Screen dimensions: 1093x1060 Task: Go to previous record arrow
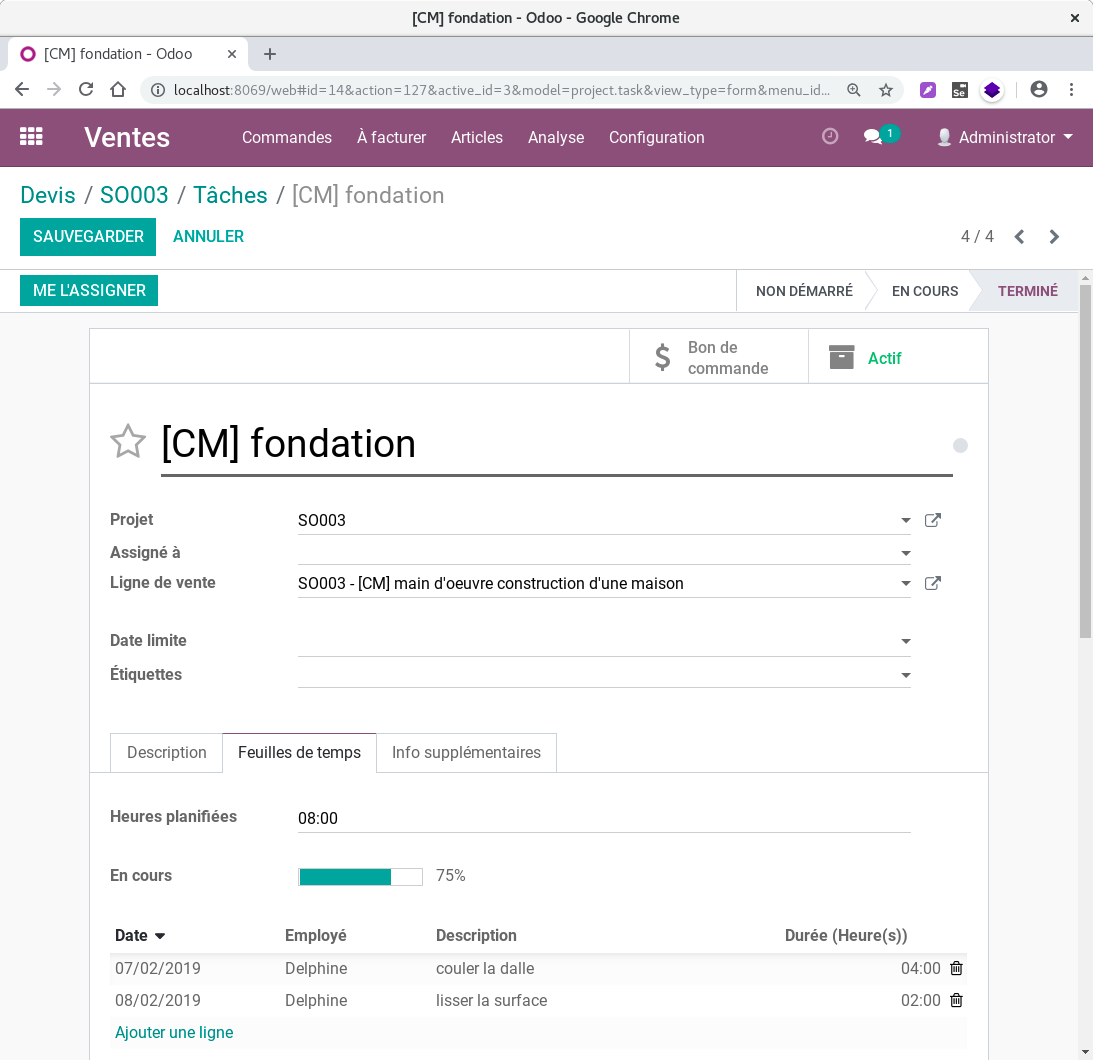[x=1019, y=237]
